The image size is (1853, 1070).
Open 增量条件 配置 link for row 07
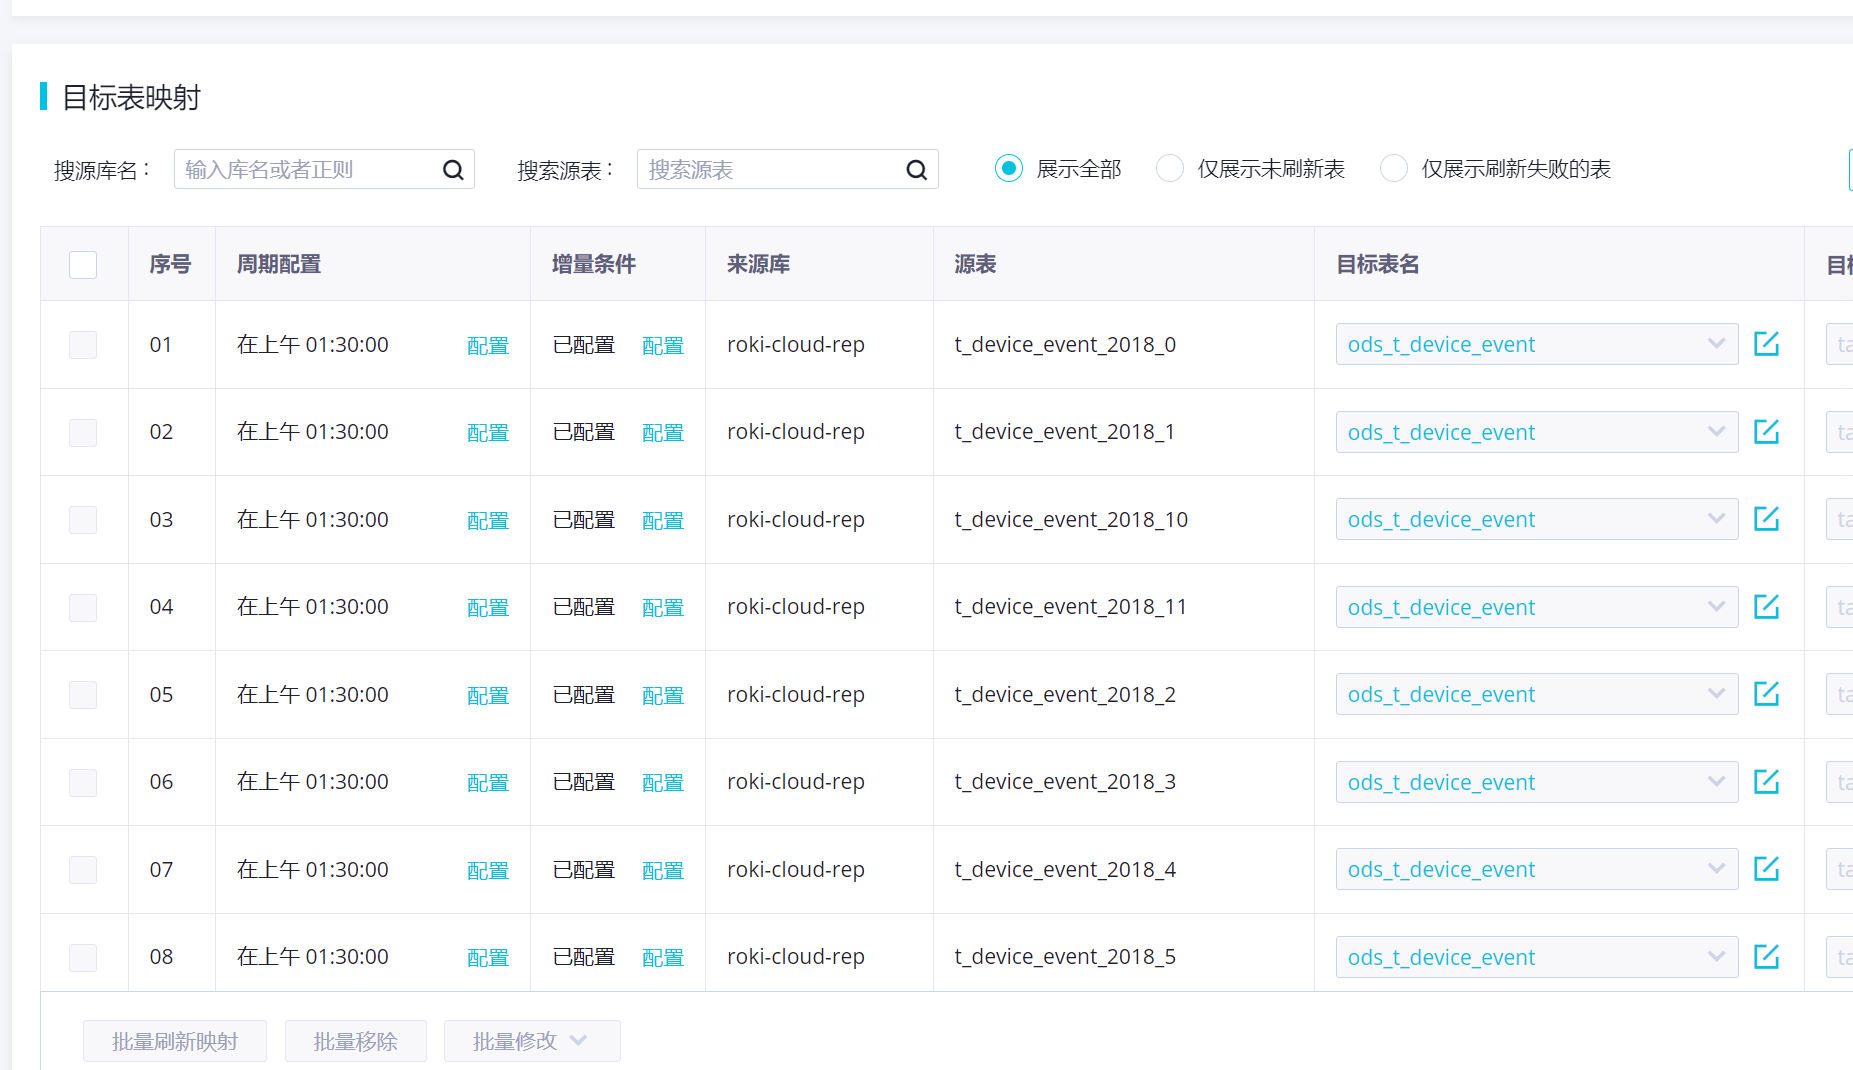coord(663,870)
